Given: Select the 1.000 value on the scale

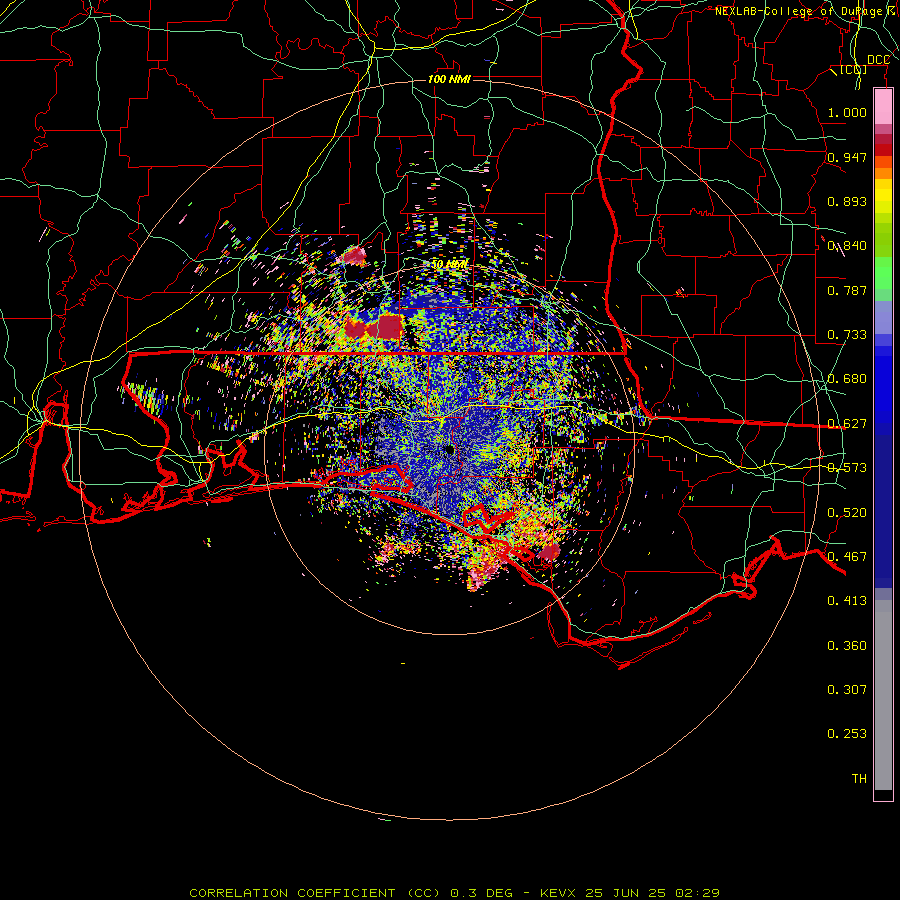Looking at the screenshot, I should pos(847,112).
